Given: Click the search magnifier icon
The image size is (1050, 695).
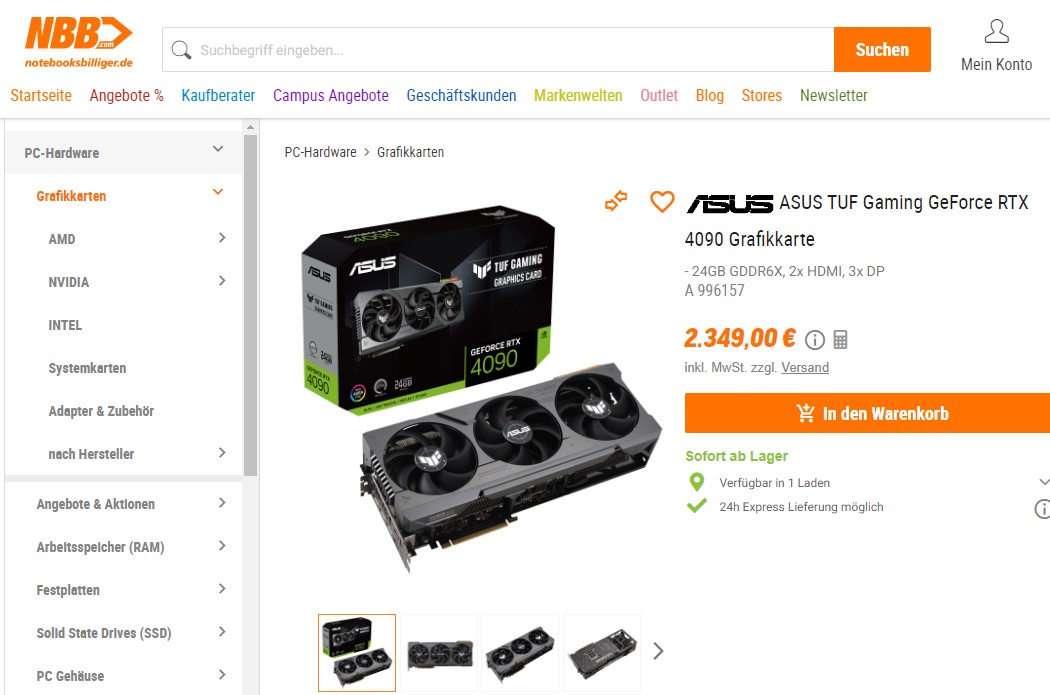Looking at the screenshot, I should (x=181, y=50).
